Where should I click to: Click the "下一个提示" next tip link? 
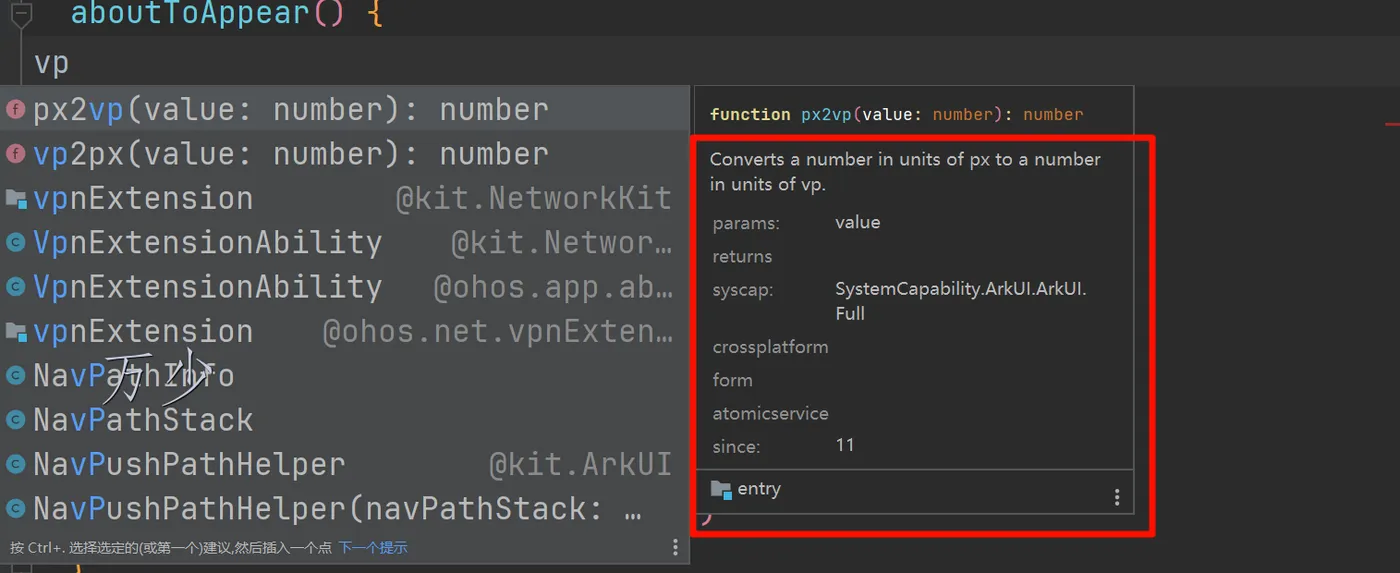coord(373,547)
